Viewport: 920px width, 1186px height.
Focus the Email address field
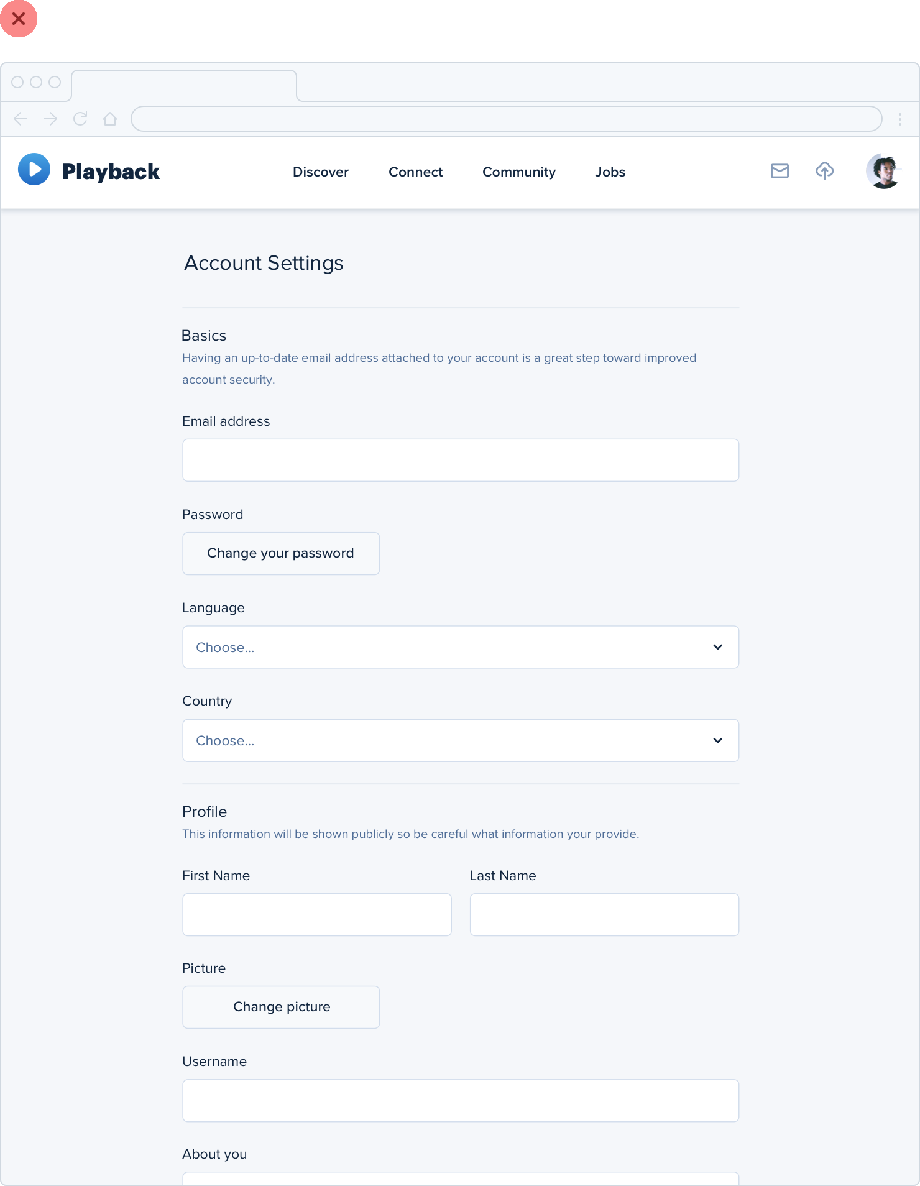click(x=460, y=460)
